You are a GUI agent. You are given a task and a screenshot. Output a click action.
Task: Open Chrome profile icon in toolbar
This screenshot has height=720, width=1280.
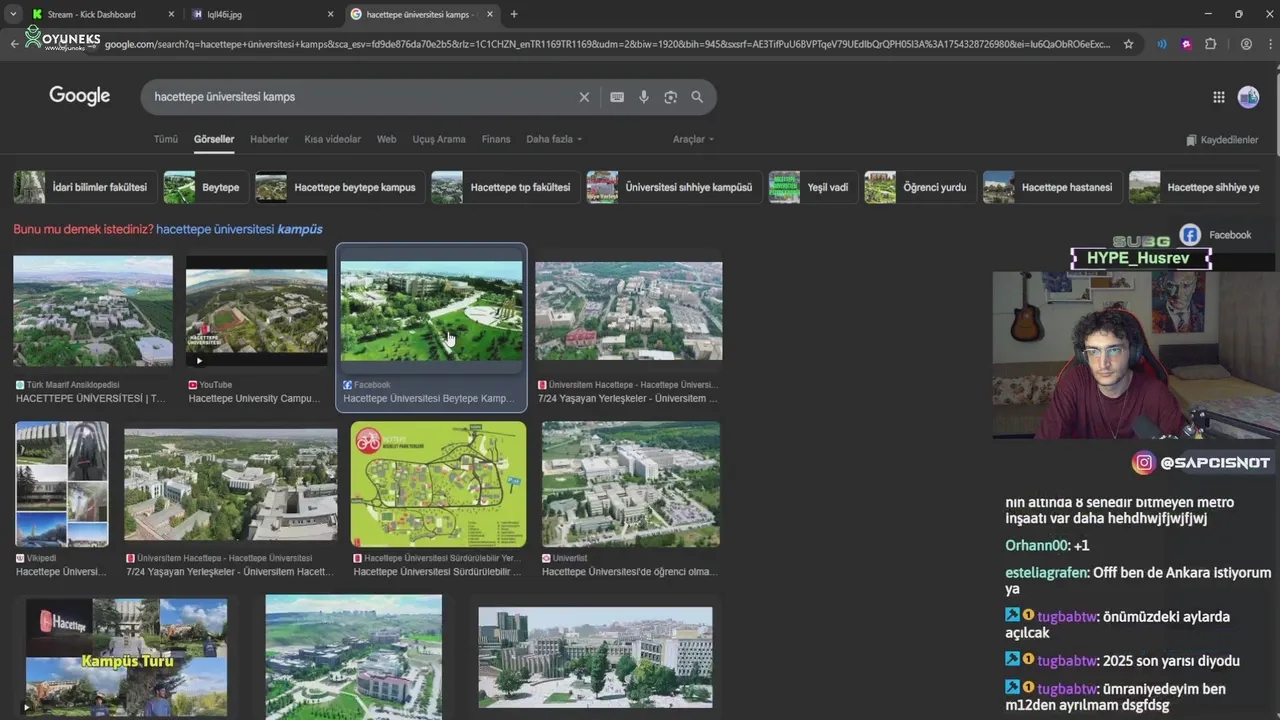1246,44
